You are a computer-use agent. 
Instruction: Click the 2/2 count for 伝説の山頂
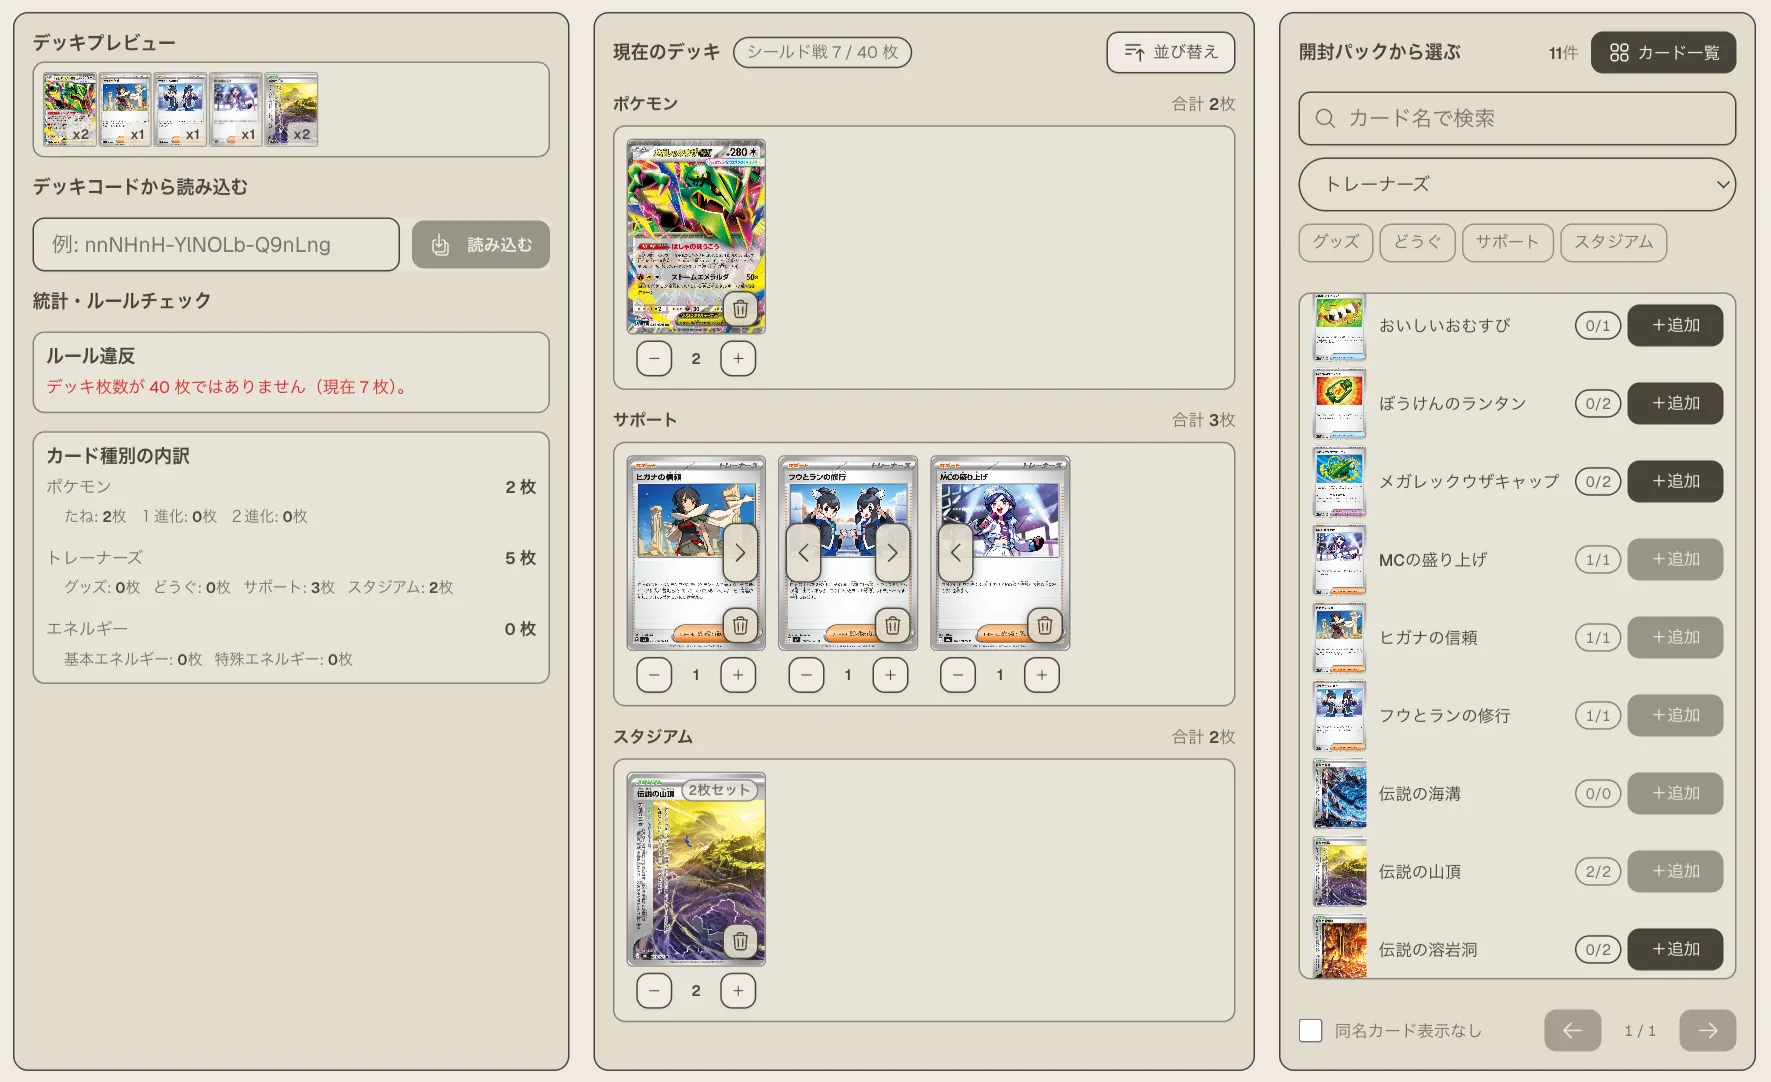point(1598,871)
